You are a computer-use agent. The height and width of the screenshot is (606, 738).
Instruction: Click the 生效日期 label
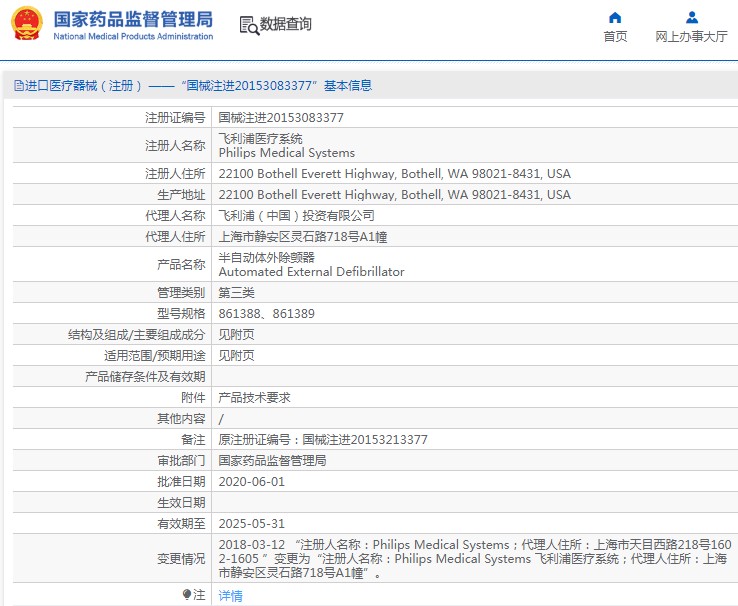tap(181, 502)
